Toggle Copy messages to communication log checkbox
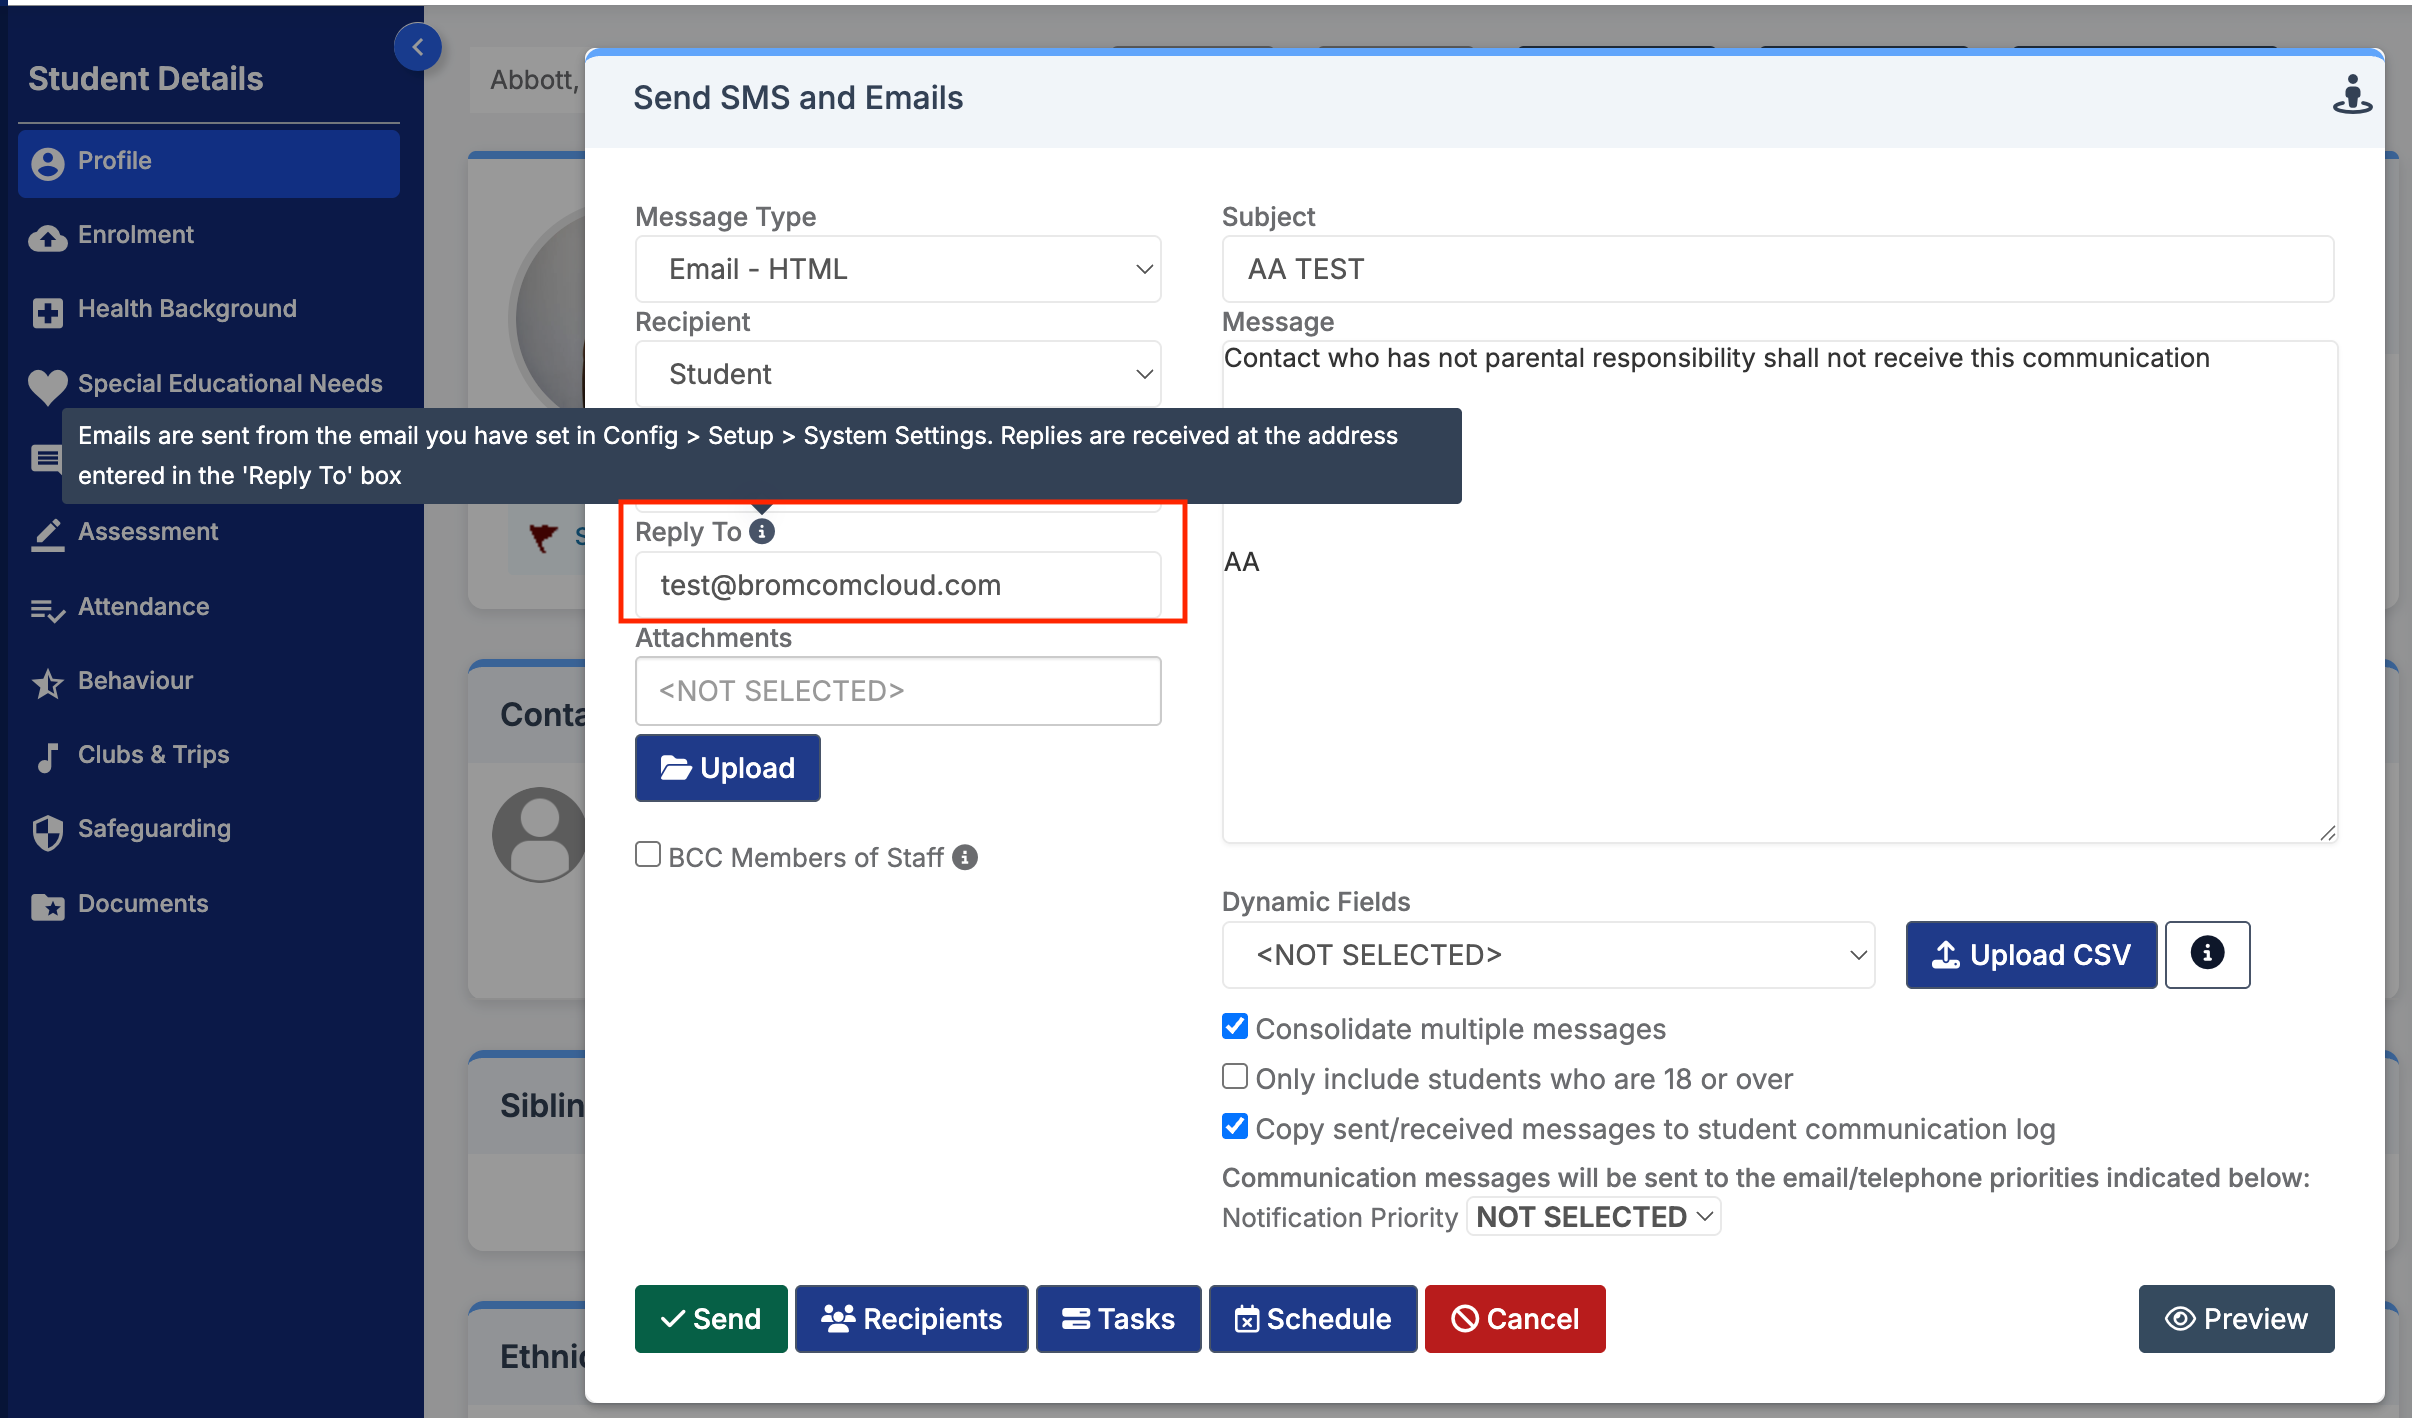Viewport: 2412px width, 1418px height. tap(1235, 1126)
